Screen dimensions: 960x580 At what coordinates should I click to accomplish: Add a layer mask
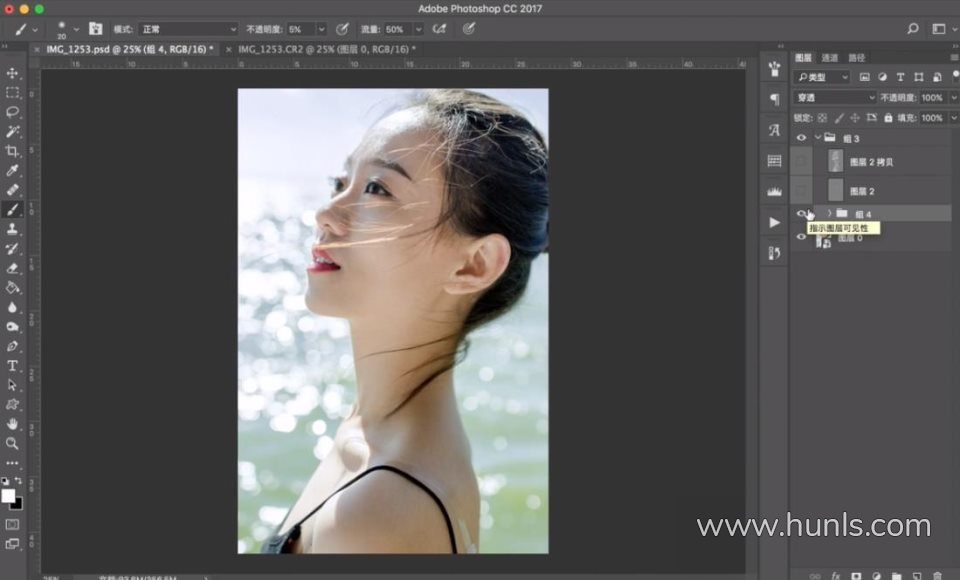point(856,576)
